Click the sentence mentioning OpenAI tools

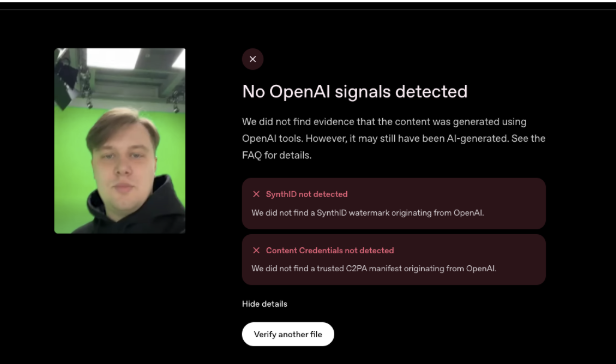384,130
